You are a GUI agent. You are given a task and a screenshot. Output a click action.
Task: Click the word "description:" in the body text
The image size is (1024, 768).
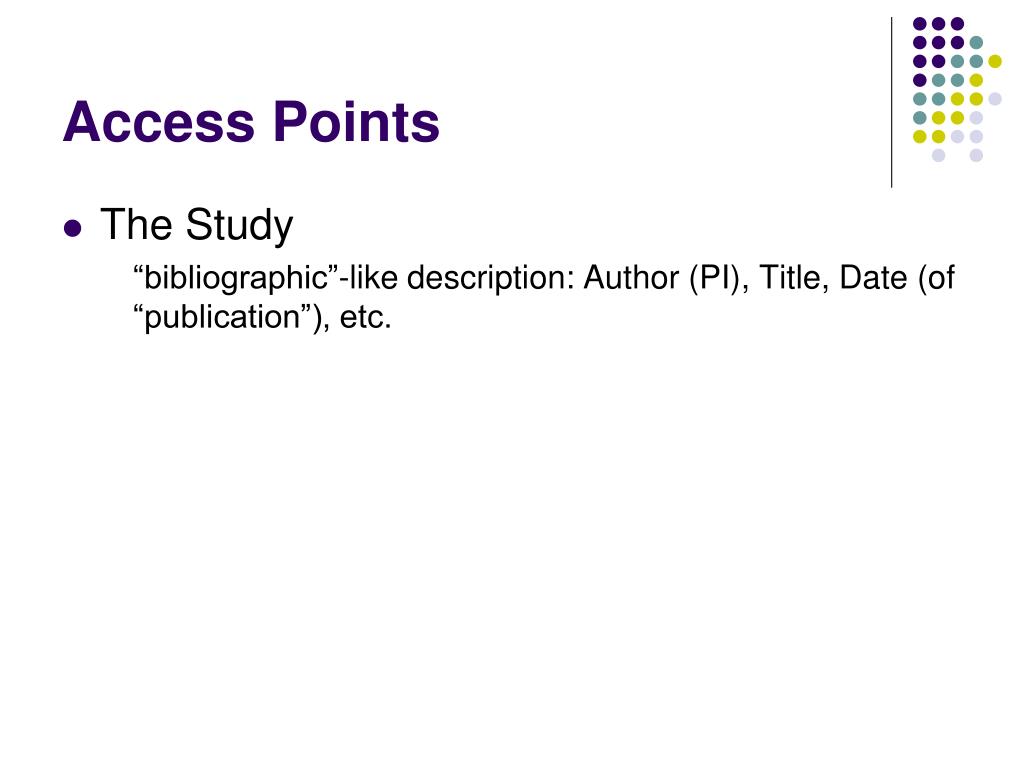tap(490, 278)
